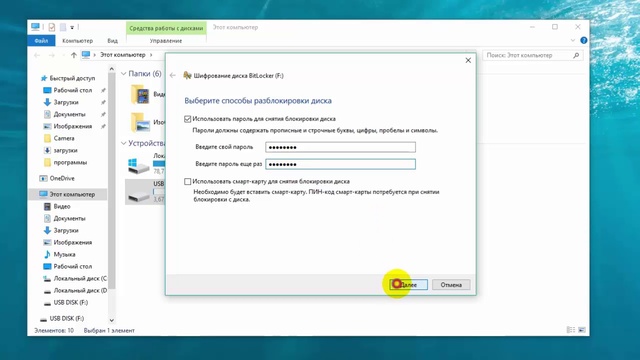Viewport: 640px width, 360px height.
Task: Open the Camera folder in sidebar
Action: [64, 138]
